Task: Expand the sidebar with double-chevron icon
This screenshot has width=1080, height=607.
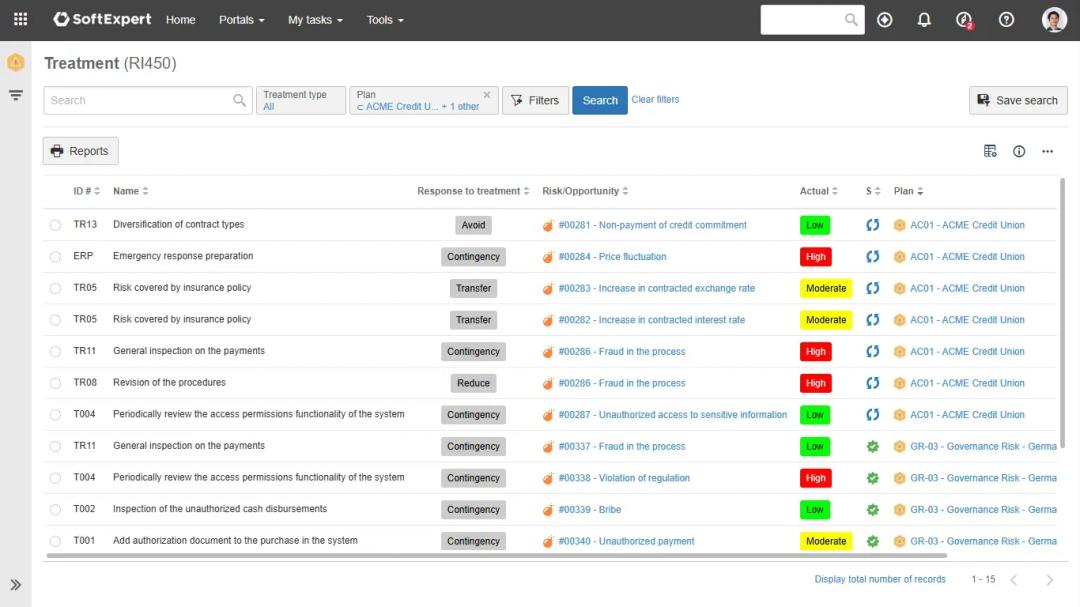Action: click(16, 585)
